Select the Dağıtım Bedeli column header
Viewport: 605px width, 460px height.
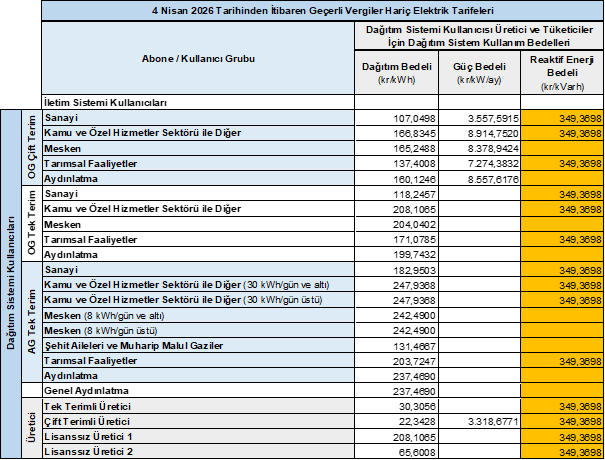[x=396, y=72]
